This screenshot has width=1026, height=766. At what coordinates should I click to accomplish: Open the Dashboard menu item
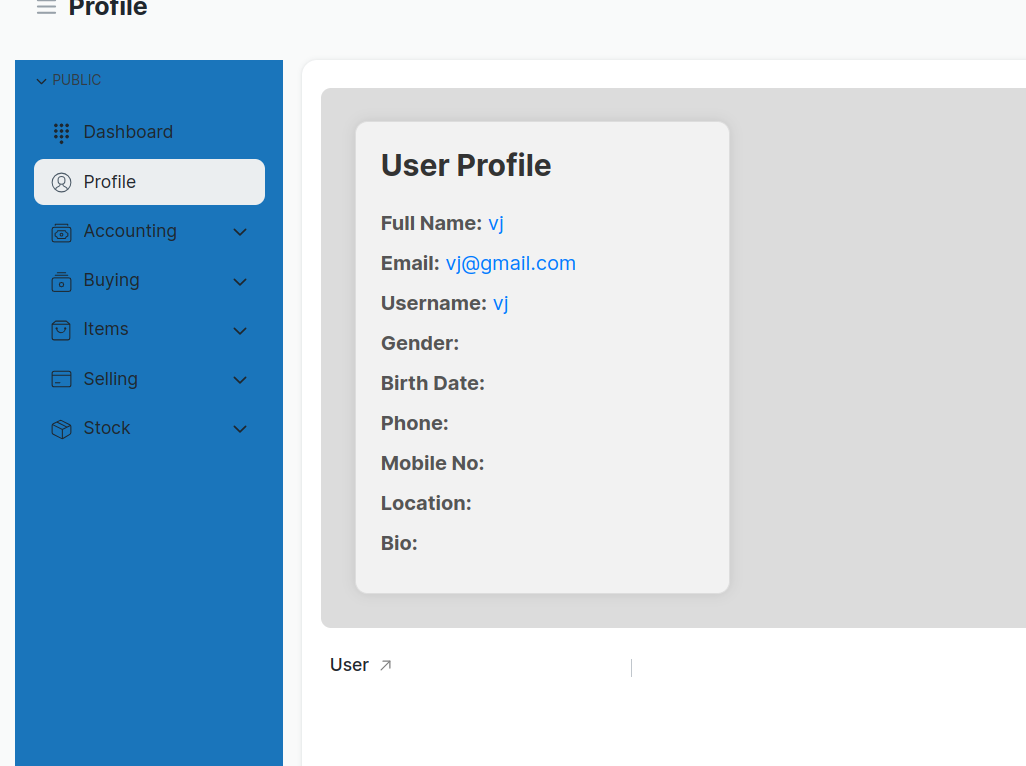pos(128,132)
